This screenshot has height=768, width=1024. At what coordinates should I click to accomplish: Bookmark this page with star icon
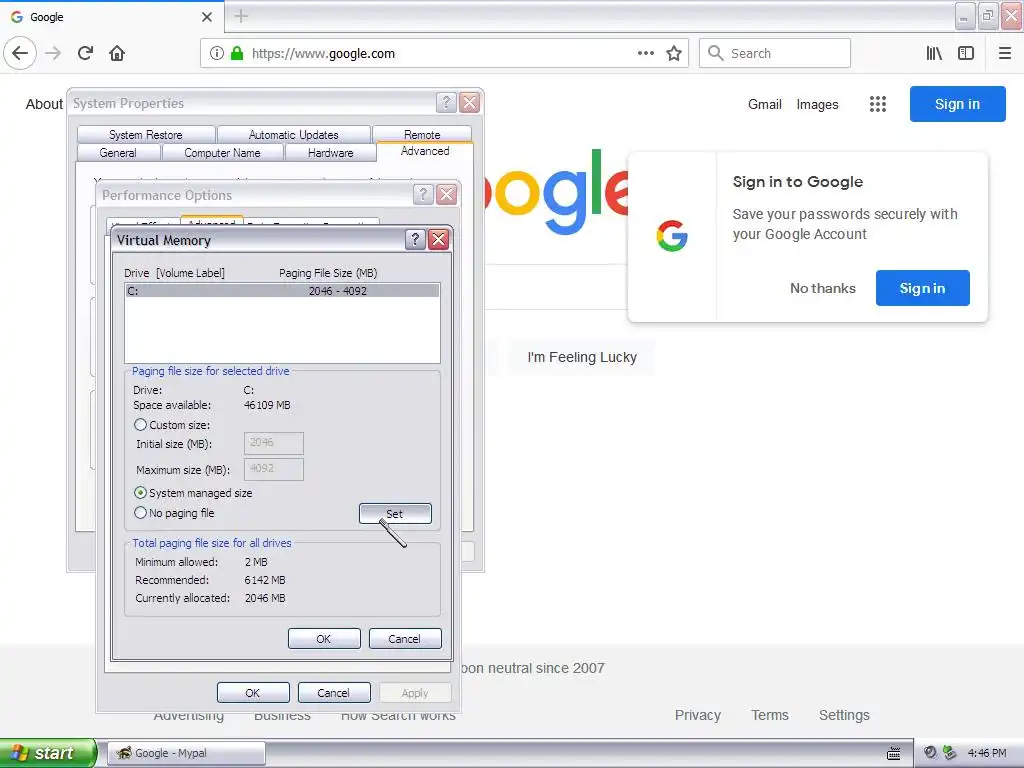(674, 53)
